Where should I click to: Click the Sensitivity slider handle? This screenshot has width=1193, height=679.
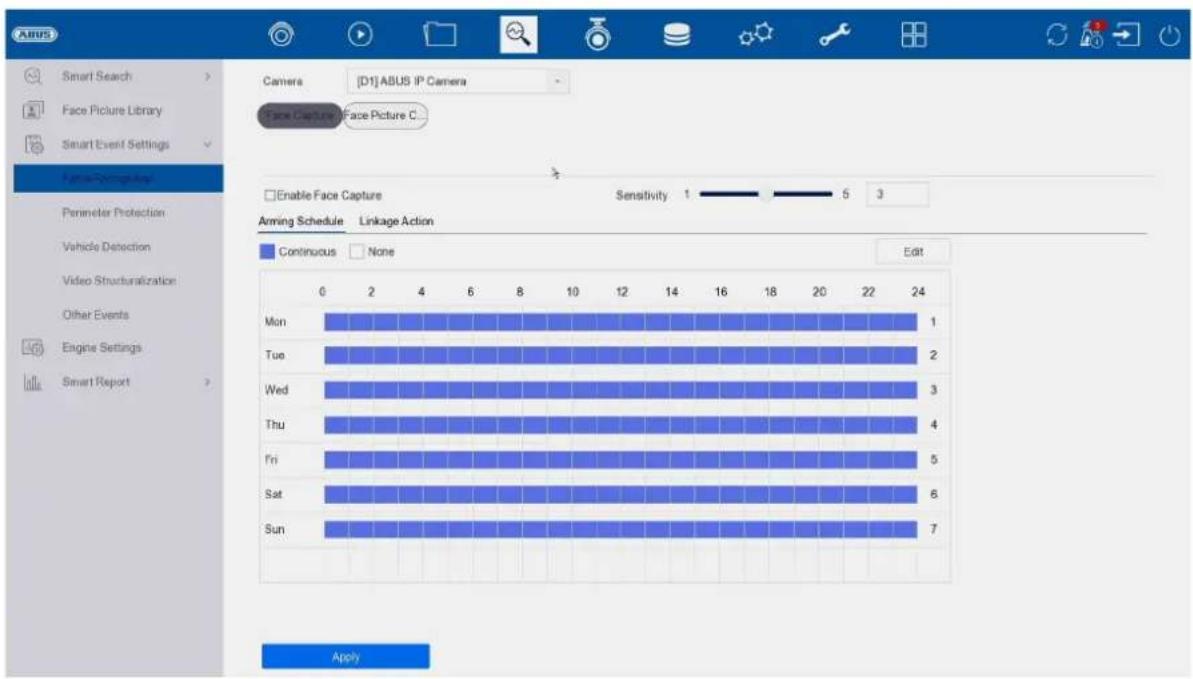pos(766,194)
